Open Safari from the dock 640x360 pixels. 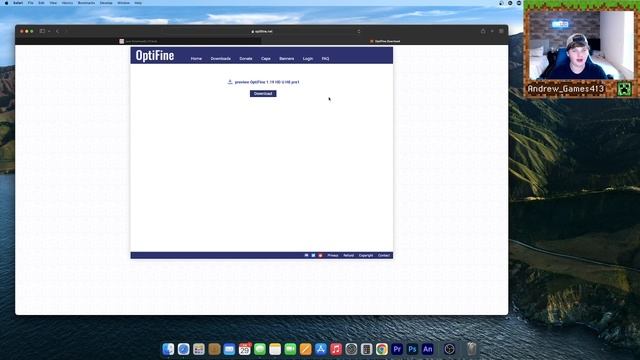click(183, 349)
